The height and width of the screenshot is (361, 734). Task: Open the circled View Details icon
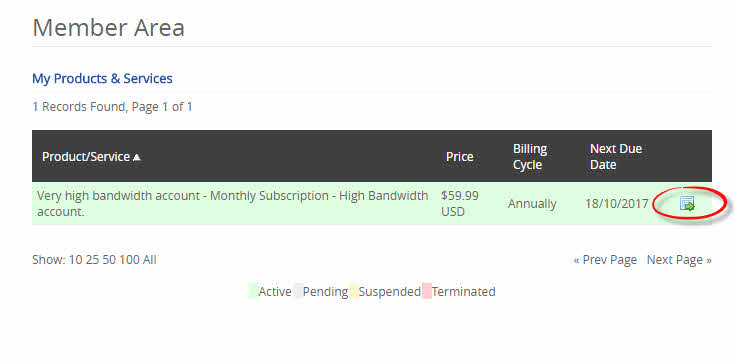687,204
